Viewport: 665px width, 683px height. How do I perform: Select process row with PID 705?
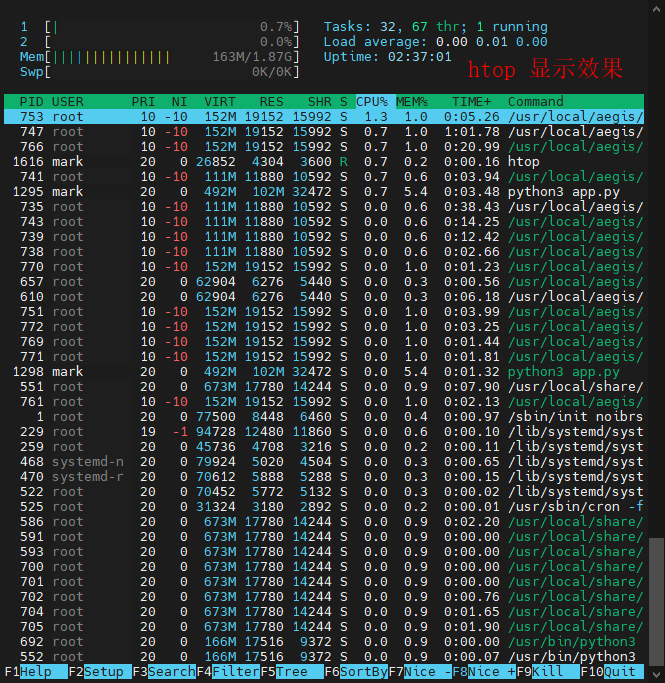pyautogui.click(x=324, y=627)
